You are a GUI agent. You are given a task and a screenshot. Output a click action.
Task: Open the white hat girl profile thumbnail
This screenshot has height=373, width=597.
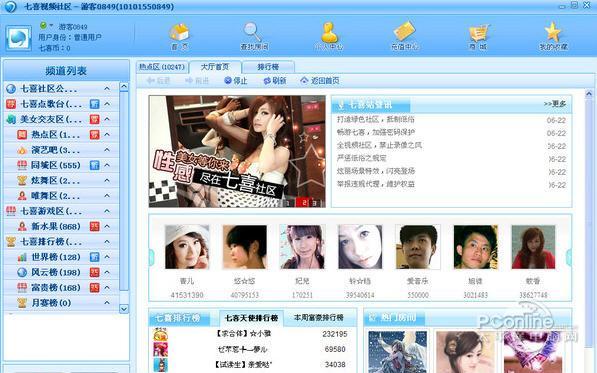[187, 247]
